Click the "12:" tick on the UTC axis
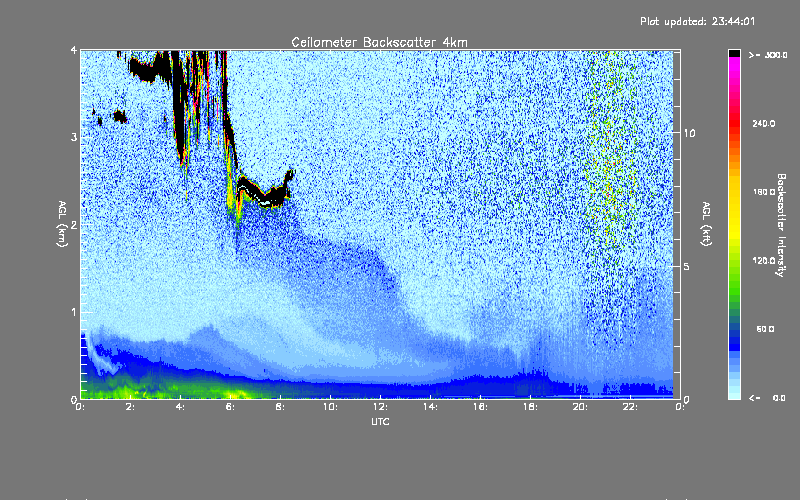The width and height of the screenshot is (800, 500). 380,407
